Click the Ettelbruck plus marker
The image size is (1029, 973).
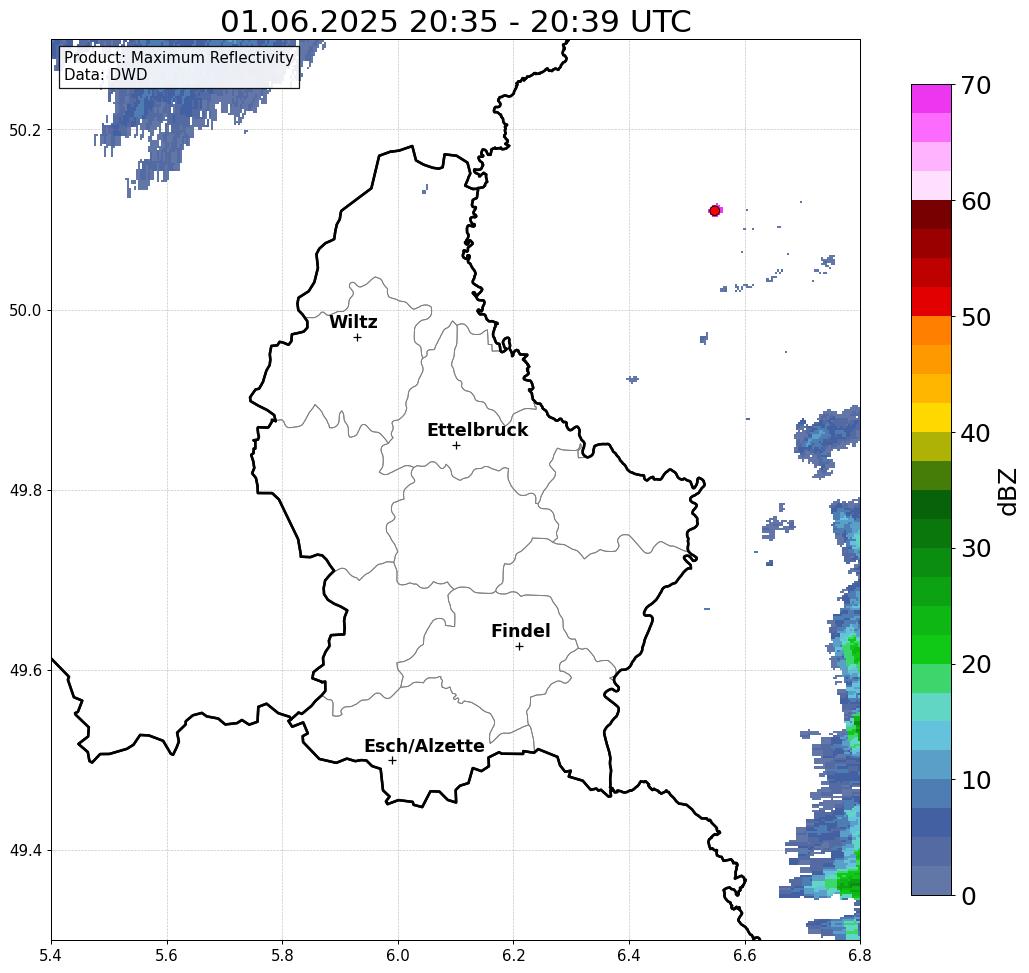(457, 445)
